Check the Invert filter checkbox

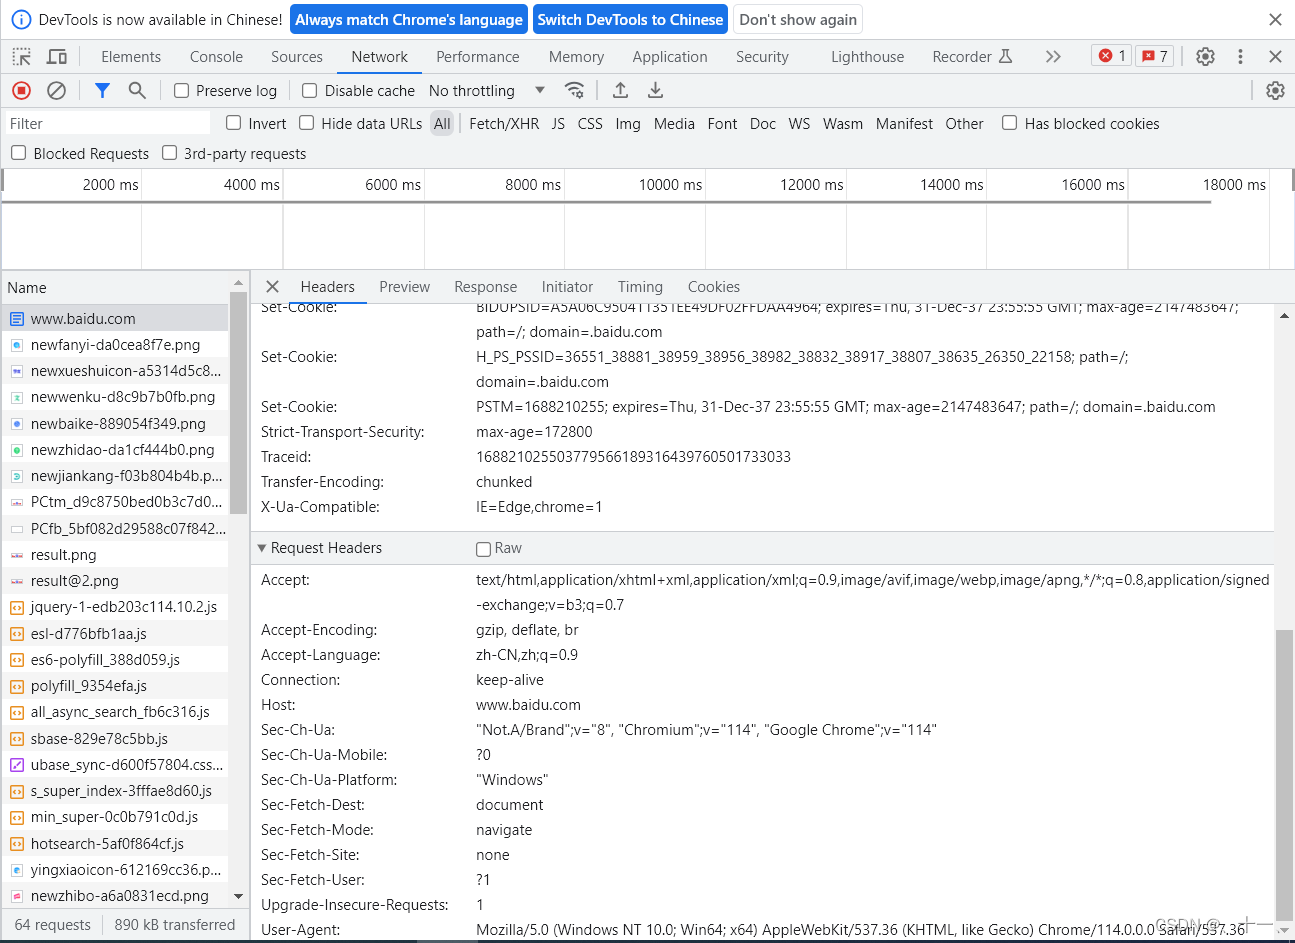point(234,123)
